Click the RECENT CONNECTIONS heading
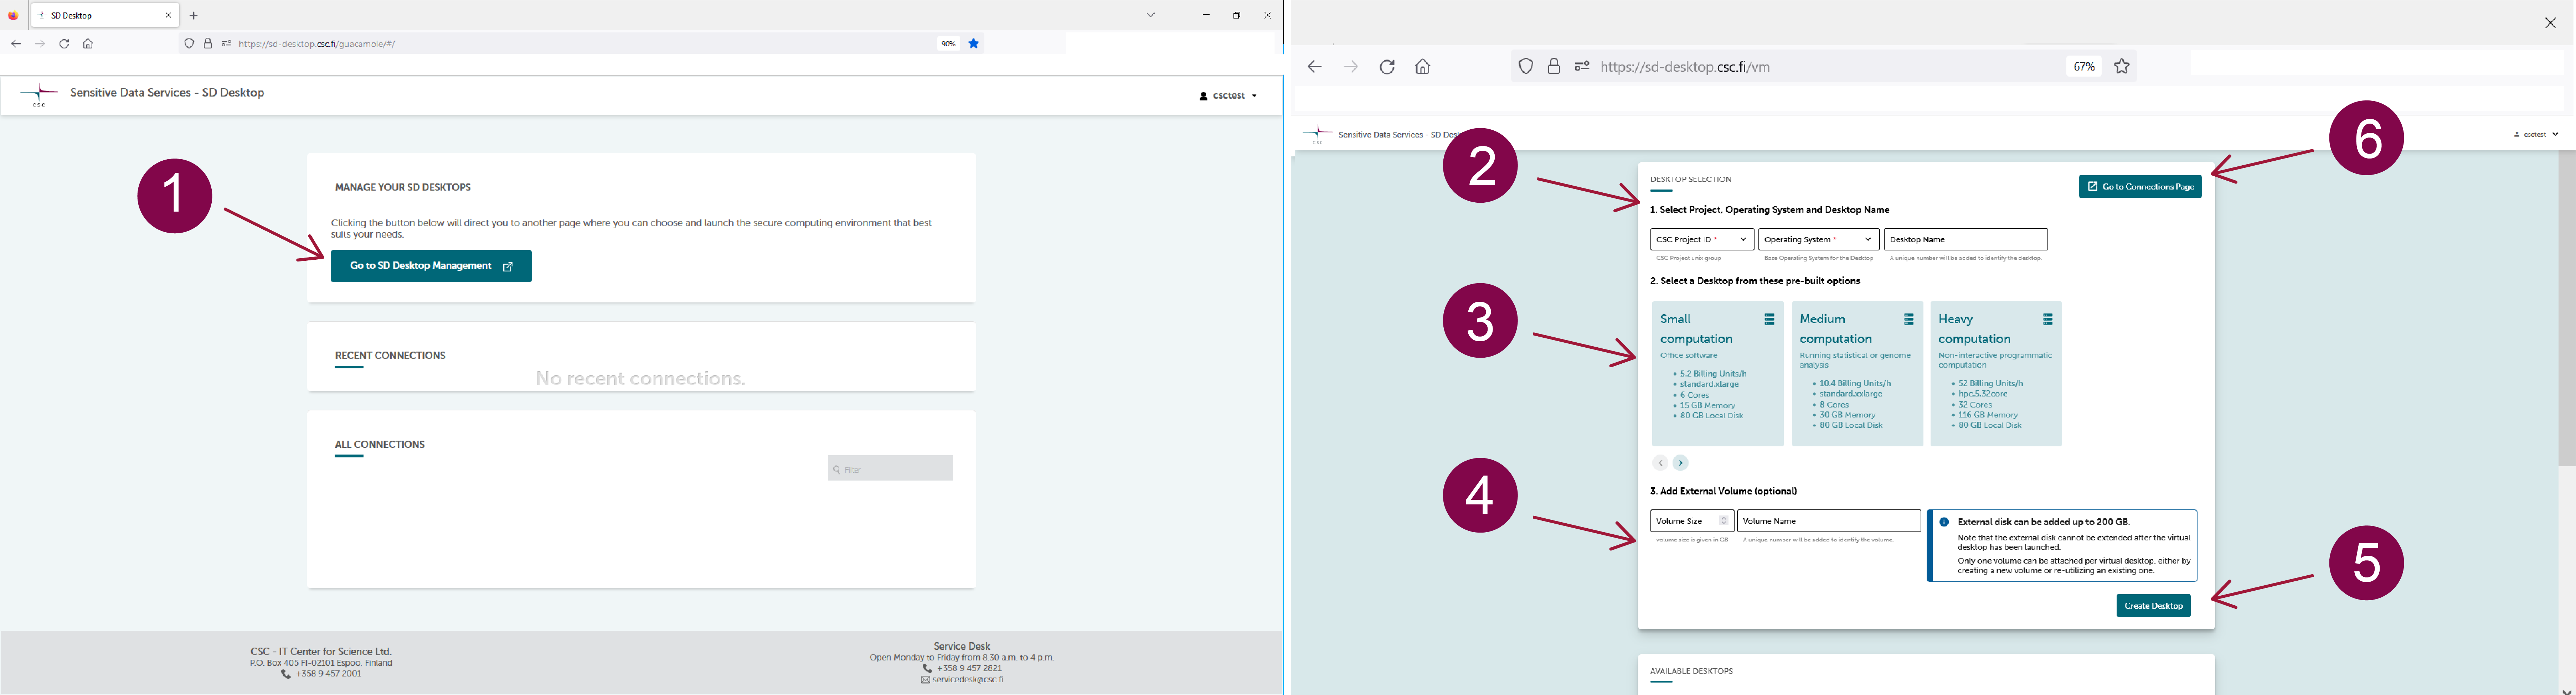The width and height of the screenshot is (2576, 695). pos(390,356)
